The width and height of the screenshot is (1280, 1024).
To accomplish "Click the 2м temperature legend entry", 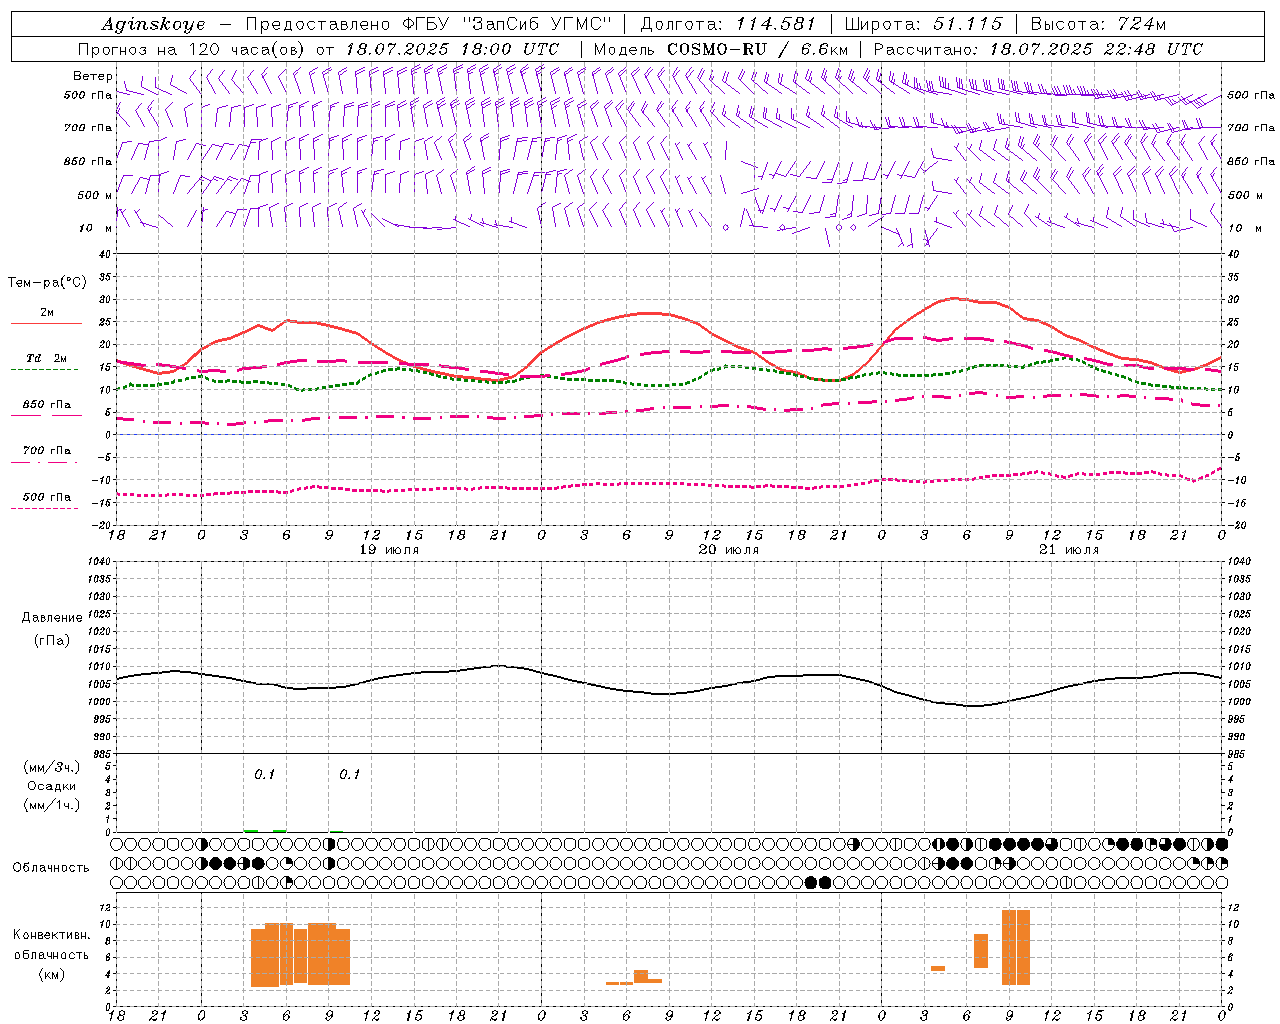I will (47, 313).
